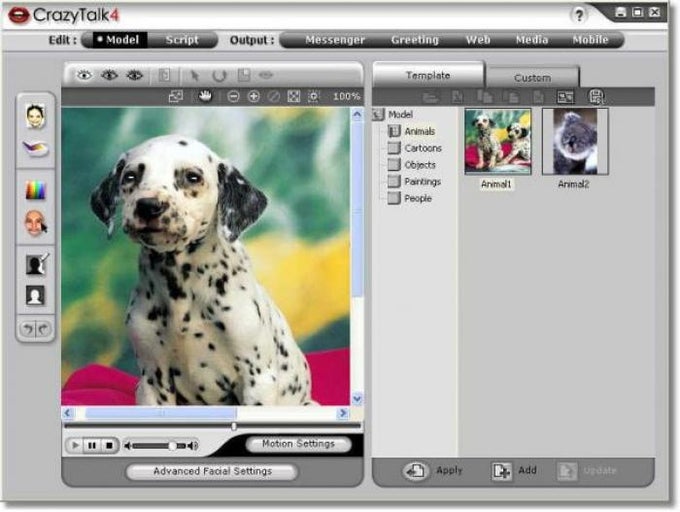Select the People folder
680x512 pixels.
[410, 199]
